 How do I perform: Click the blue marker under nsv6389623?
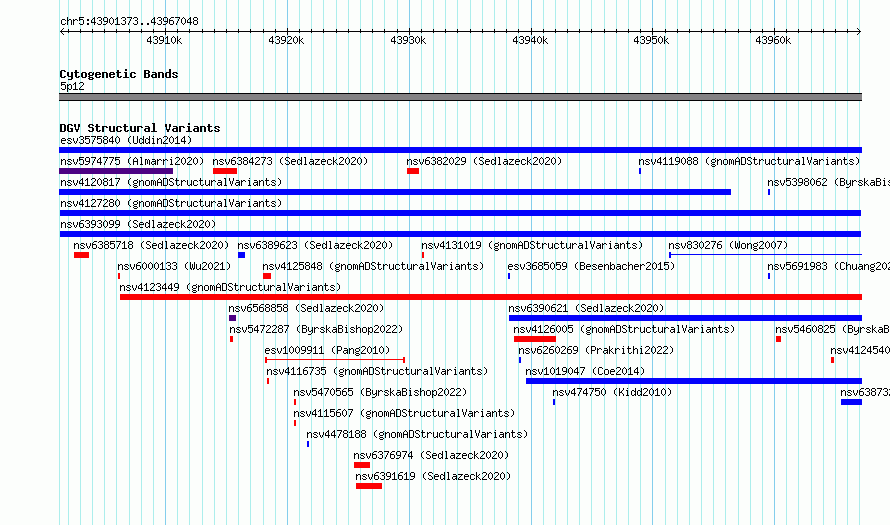tap(241, 255)
